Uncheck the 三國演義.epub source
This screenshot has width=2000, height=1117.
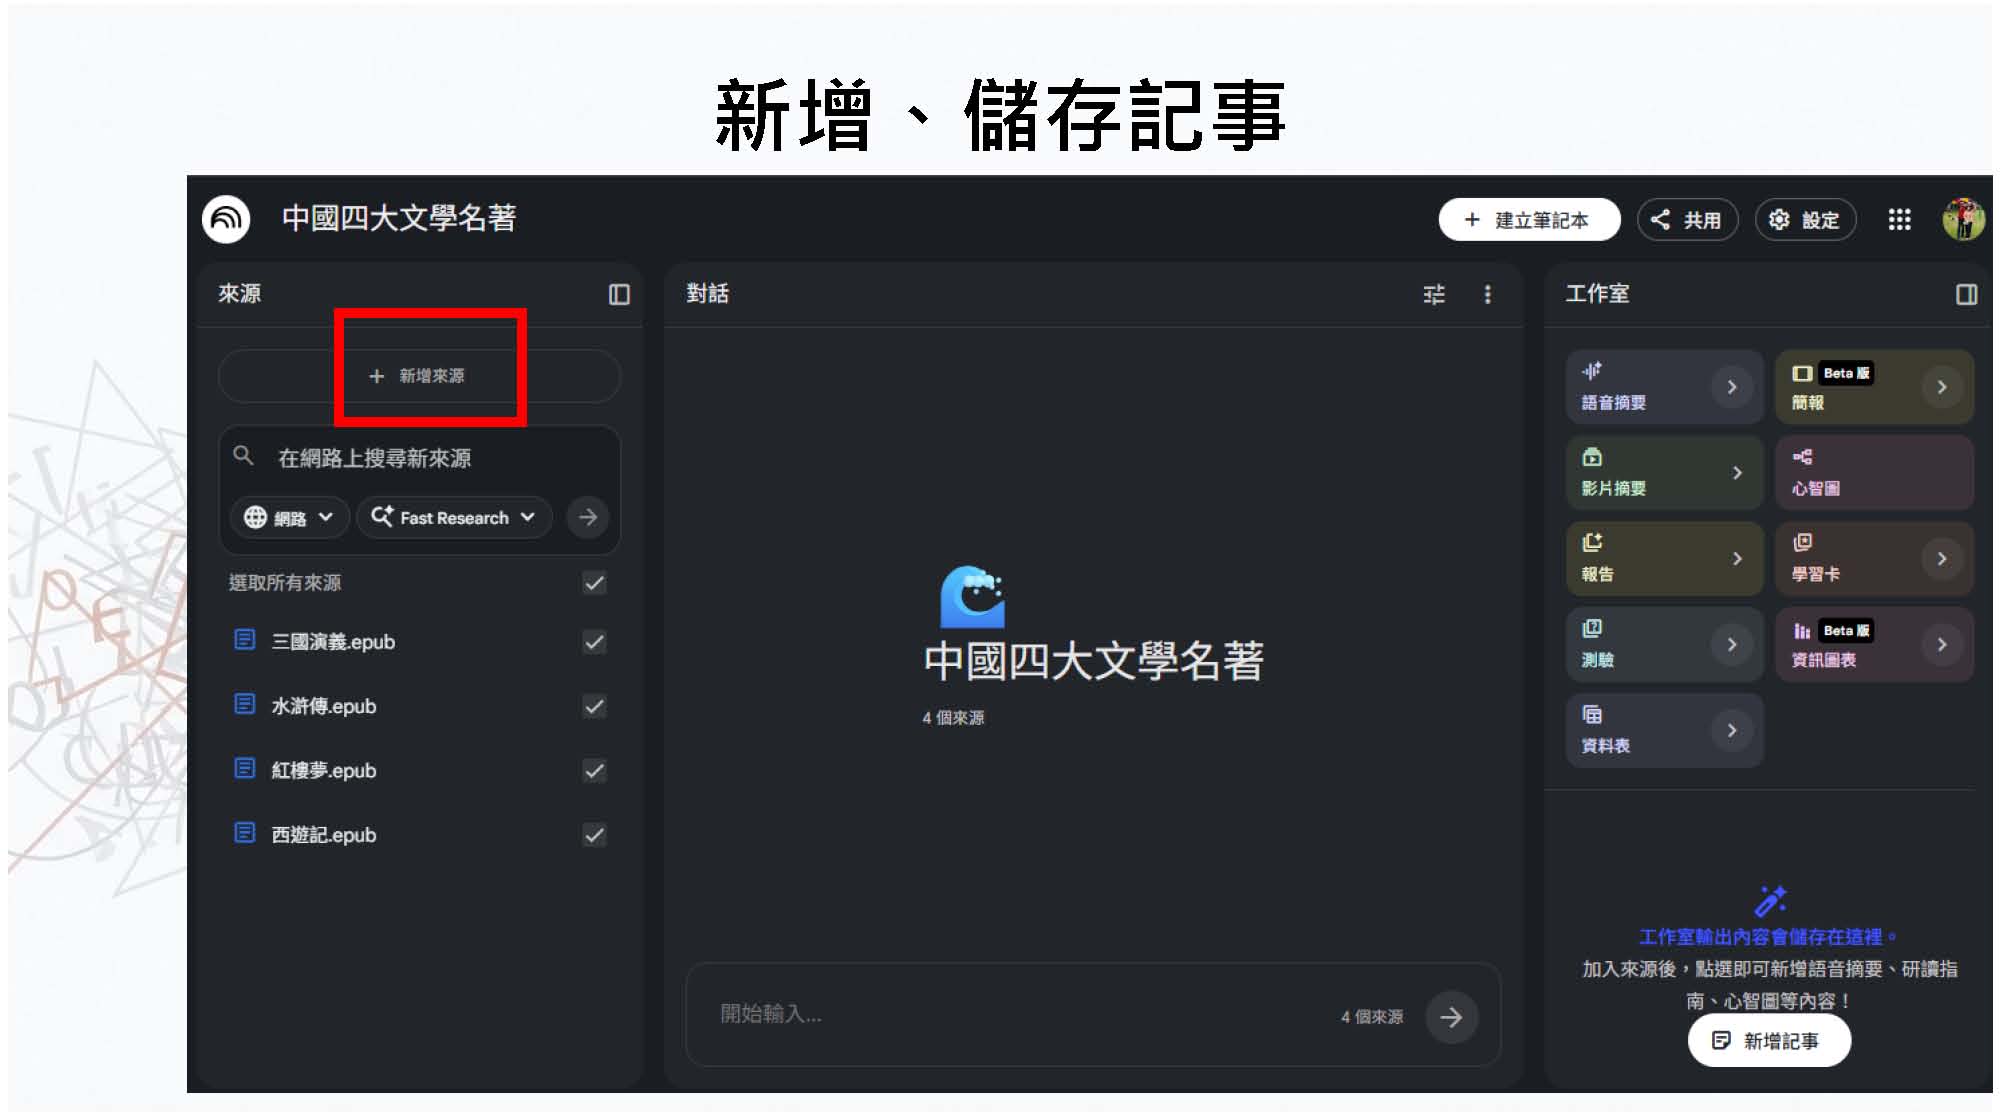click(593, 641)
